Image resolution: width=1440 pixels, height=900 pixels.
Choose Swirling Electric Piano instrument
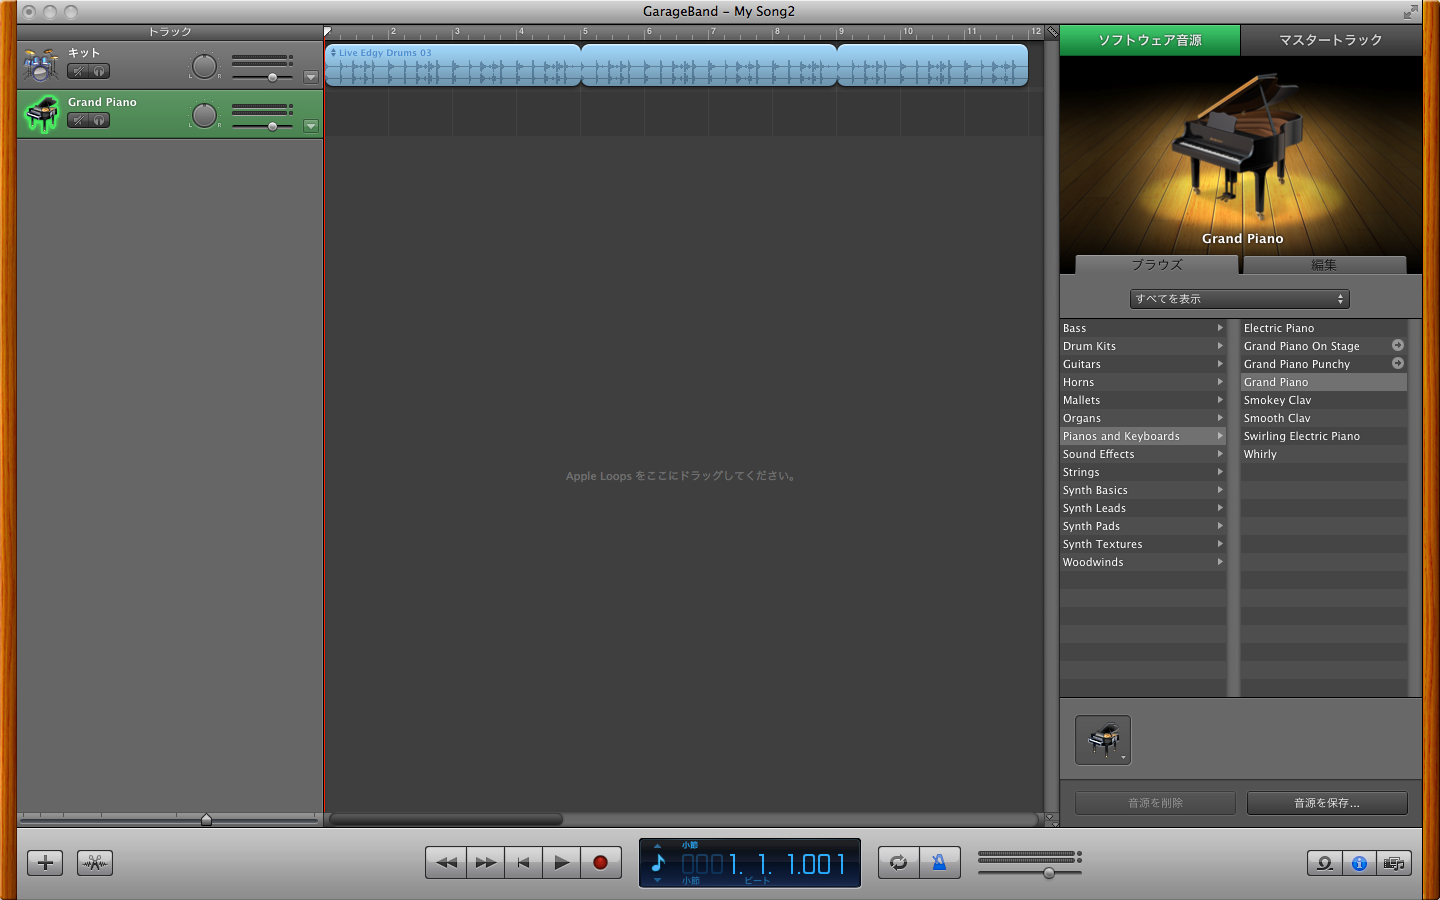tap(1324, 436)
